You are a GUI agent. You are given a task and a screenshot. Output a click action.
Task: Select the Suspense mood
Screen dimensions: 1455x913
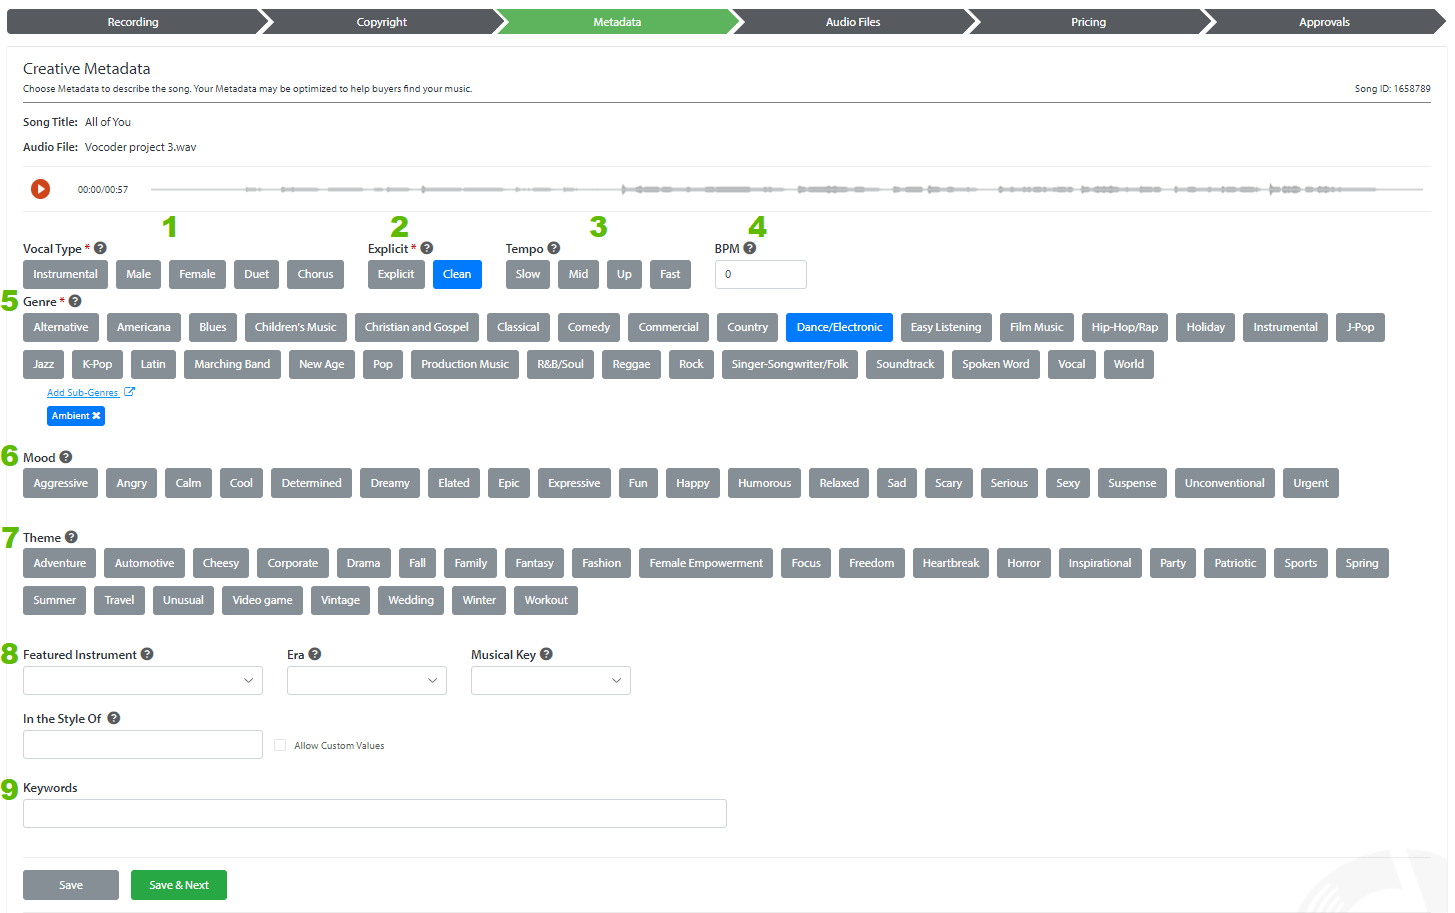click(1132, 483)
